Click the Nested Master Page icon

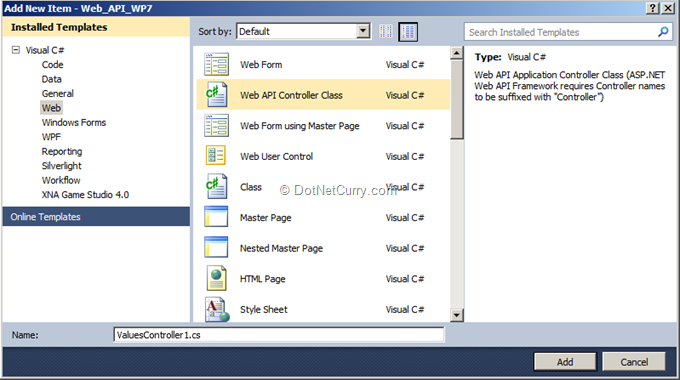coord(216,247)
